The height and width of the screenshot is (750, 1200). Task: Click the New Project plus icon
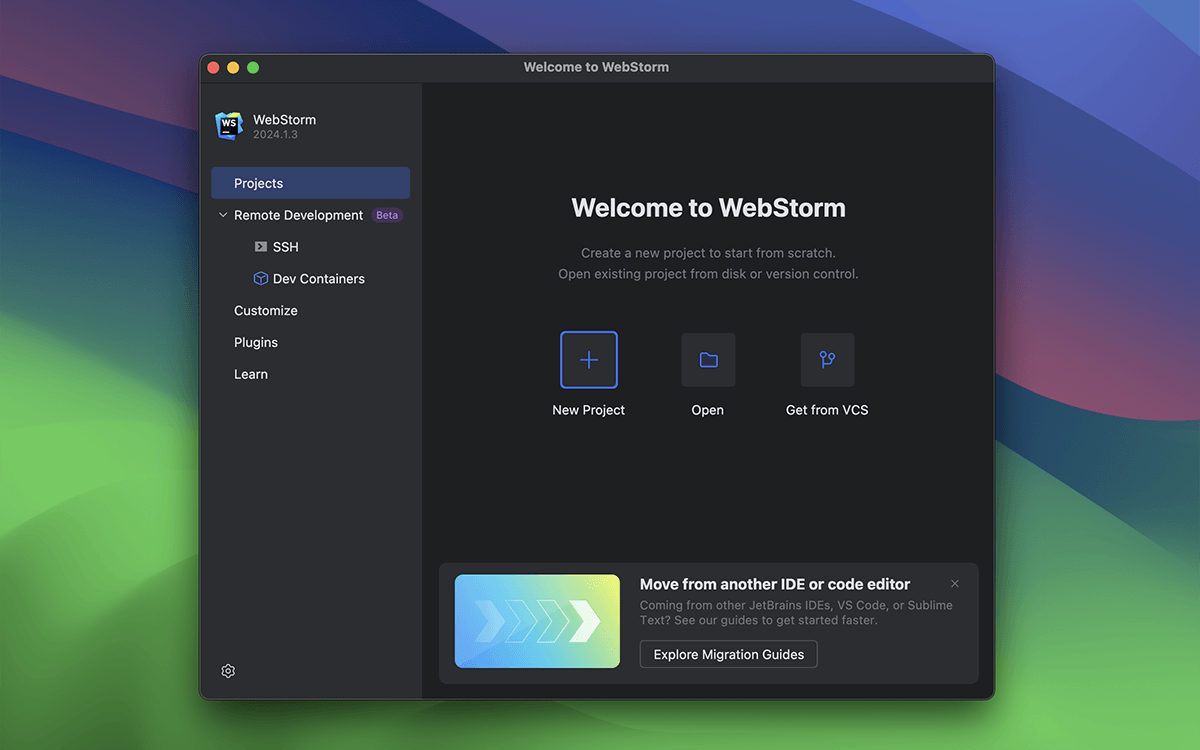[589, 360]
